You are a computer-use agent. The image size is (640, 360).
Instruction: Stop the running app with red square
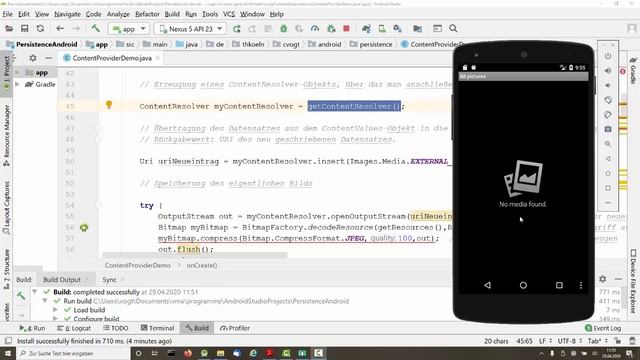347,29
